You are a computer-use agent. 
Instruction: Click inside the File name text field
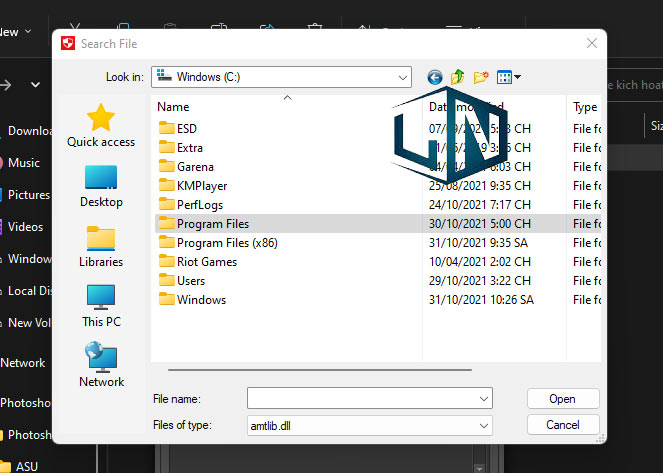click(x=362, y=399)
